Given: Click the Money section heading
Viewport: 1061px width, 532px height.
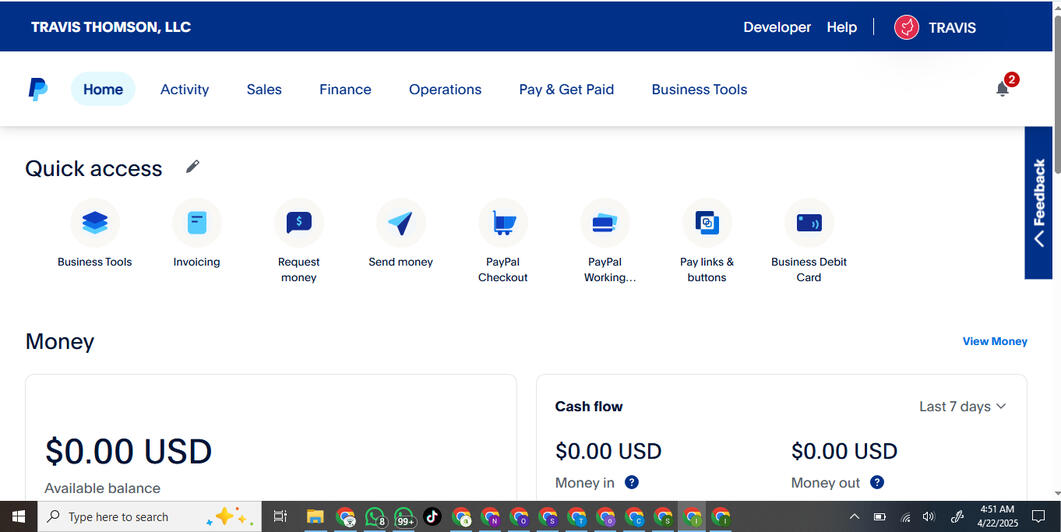Looking at the screenshot, I should (60, 341).
